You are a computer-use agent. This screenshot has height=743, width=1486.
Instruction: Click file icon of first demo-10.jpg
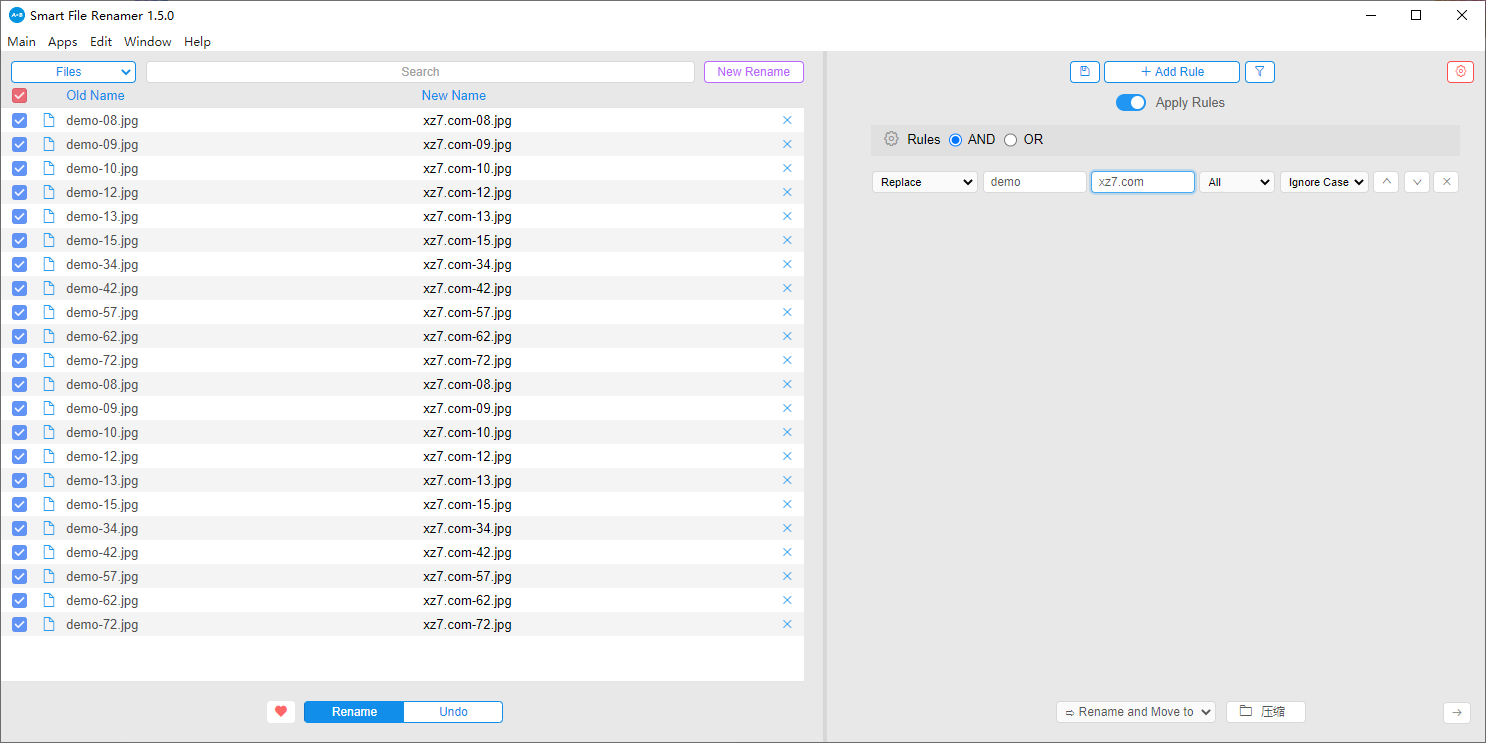(48, 168)
